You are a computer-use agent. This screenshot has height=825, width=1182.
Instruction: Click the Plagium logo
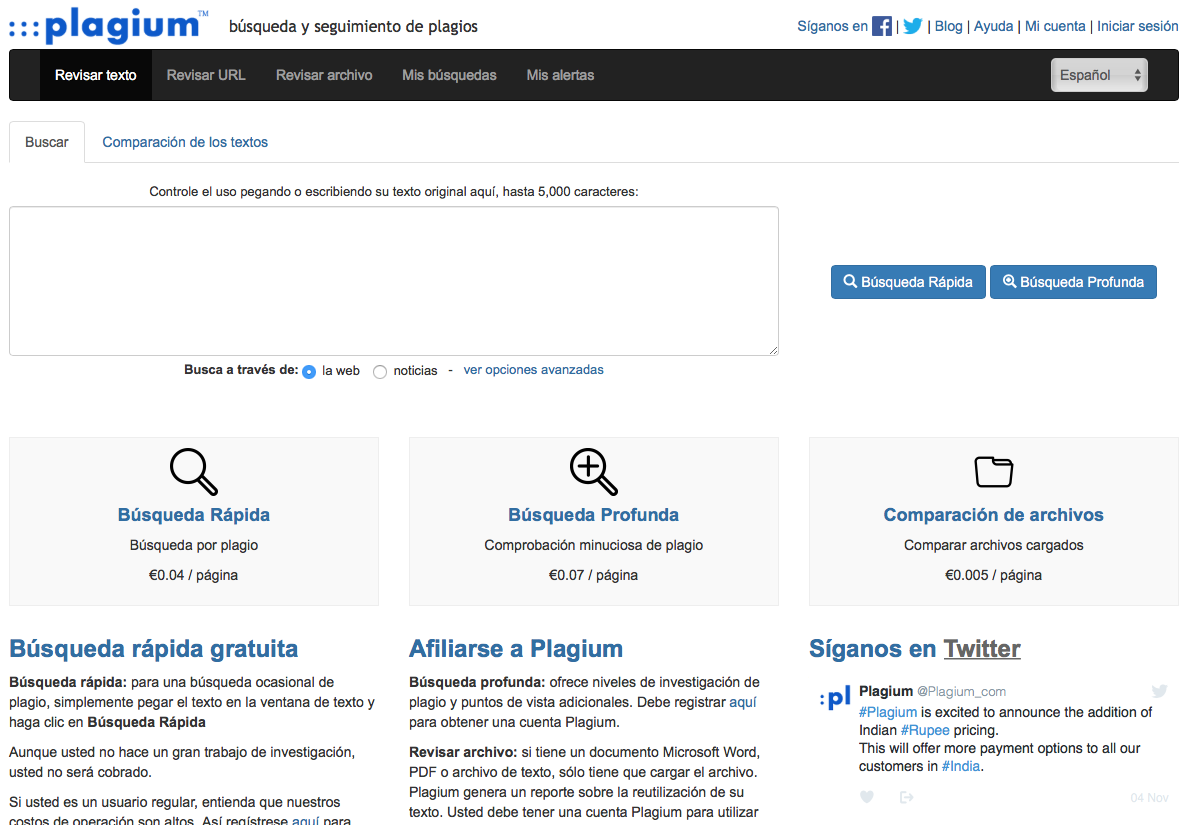(x=109, y=26)
